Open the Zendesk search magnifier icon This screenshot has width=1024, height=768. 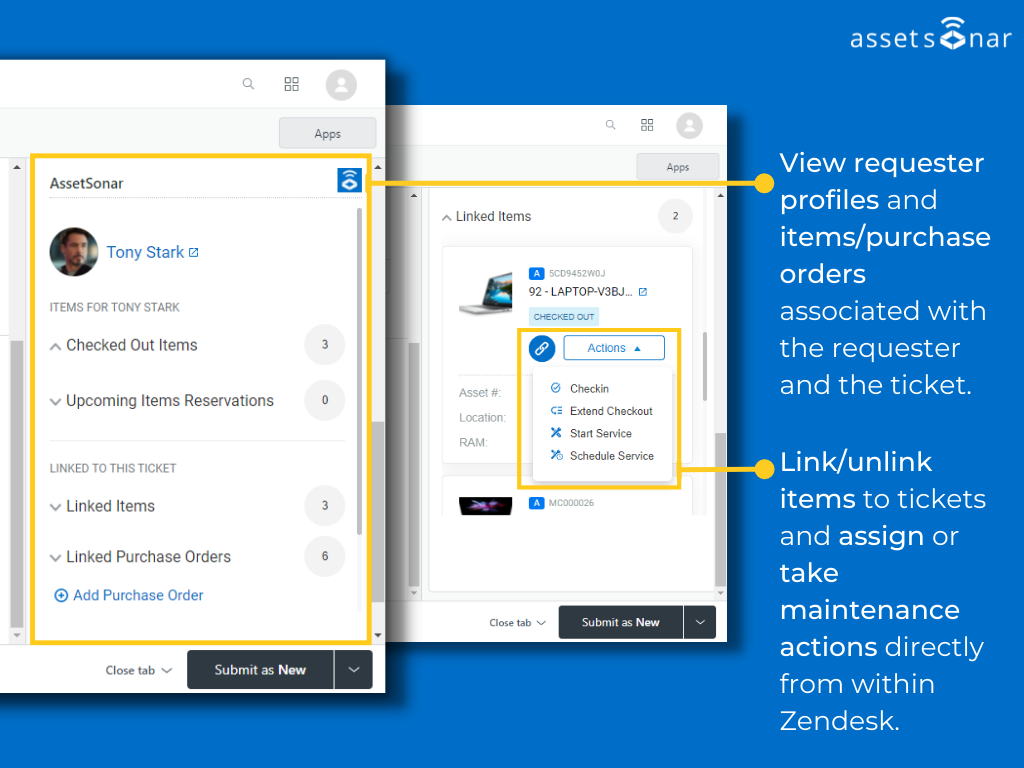[x=248, y=84]
